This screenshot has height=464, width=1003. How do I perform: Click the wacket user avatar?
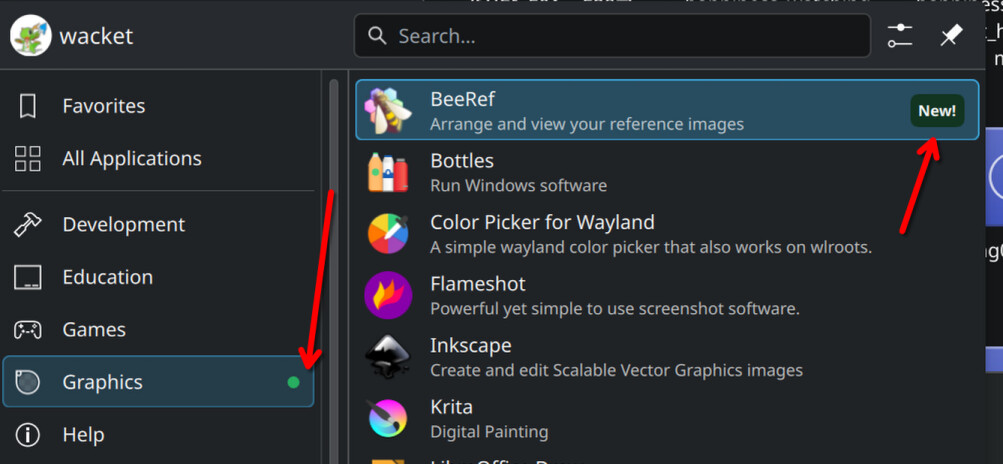31,36
